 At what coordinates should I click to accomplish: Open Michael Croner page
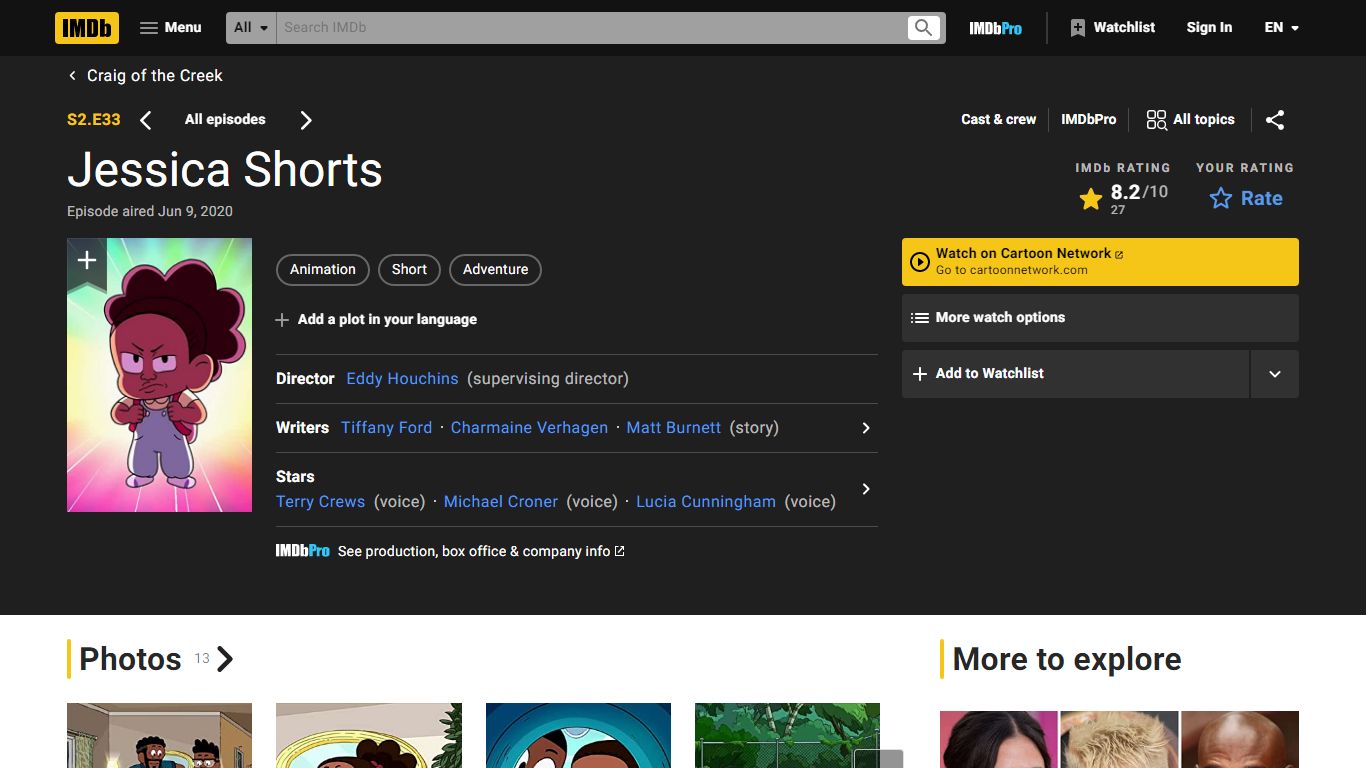click(501, 502)
